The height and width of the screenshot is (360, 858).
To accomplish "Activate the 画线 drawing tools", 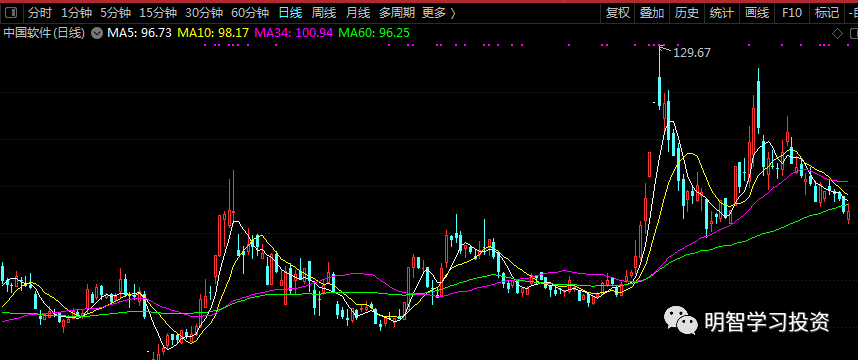I will point(757,13).
